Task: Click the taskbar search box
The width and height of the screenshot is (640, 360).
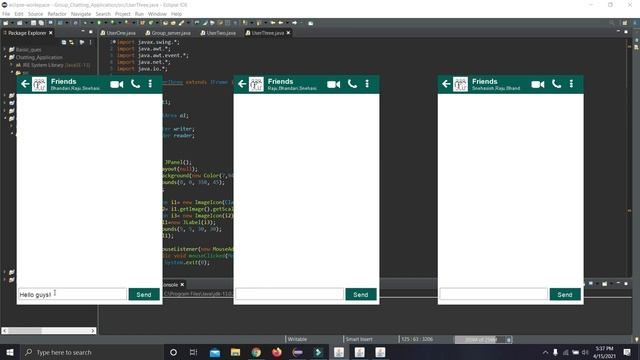Action: [92, 352]
